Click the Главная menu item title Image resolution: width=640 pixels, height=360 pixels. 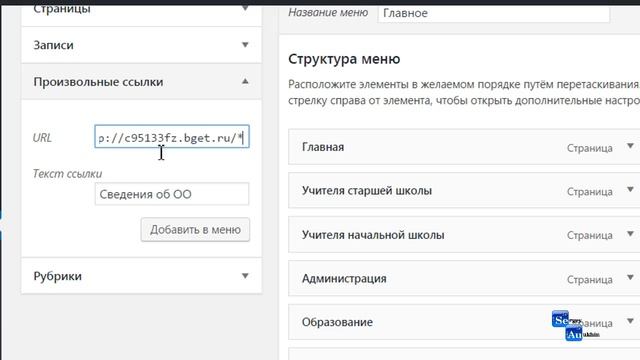[x=323, y=147]
